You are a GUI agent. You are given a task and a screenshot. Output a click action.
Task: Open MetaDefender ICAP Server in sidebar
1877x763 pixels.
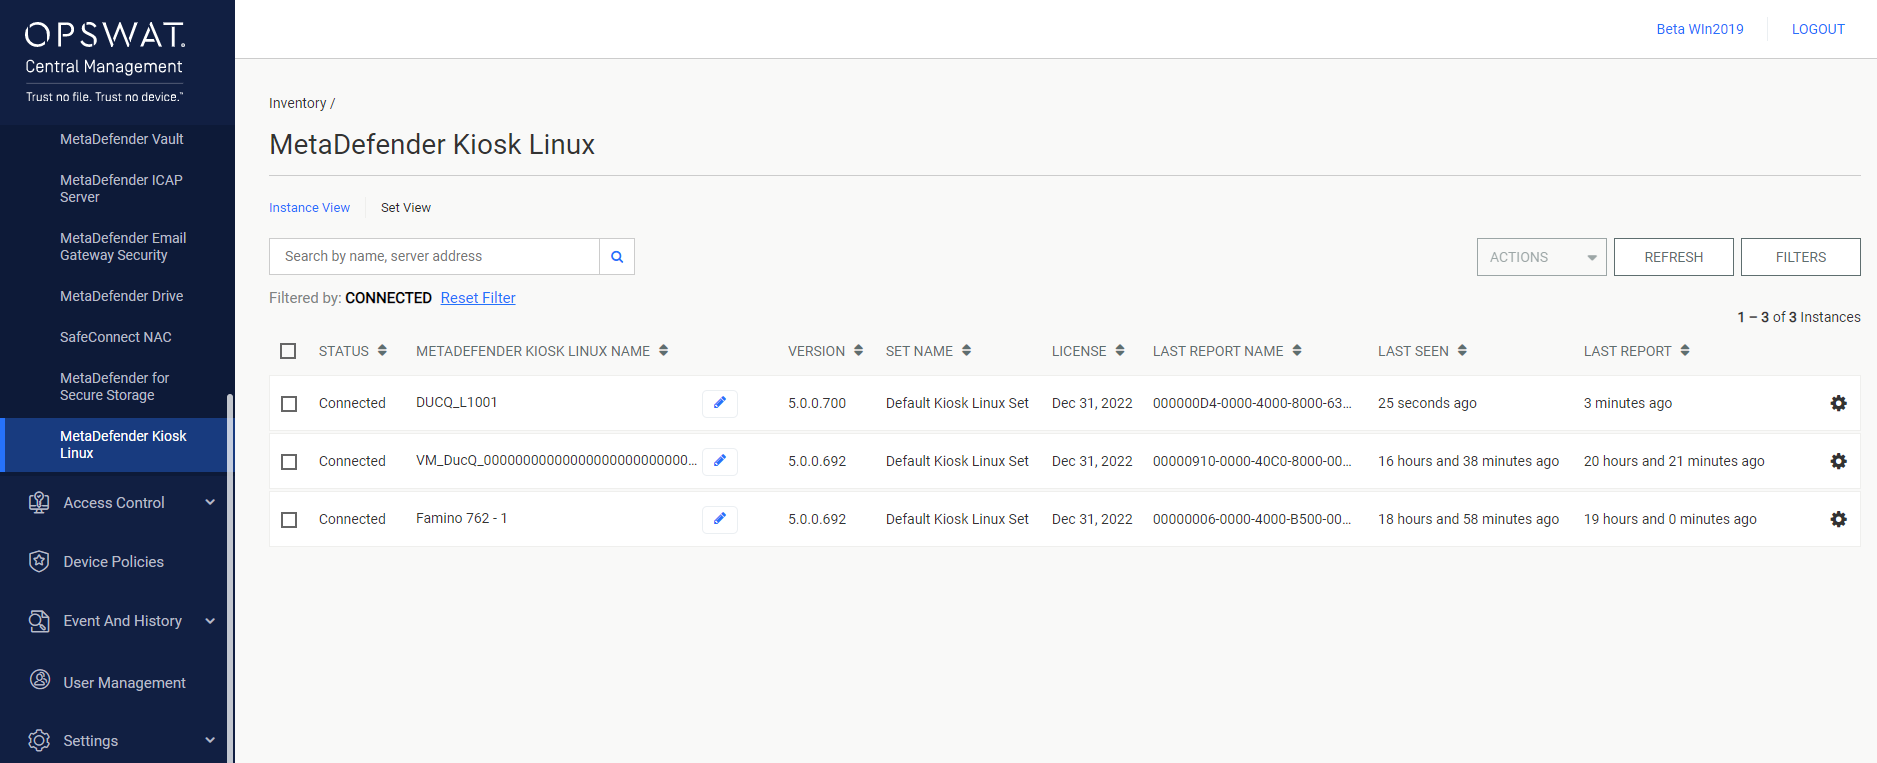[x=121, y=188]
